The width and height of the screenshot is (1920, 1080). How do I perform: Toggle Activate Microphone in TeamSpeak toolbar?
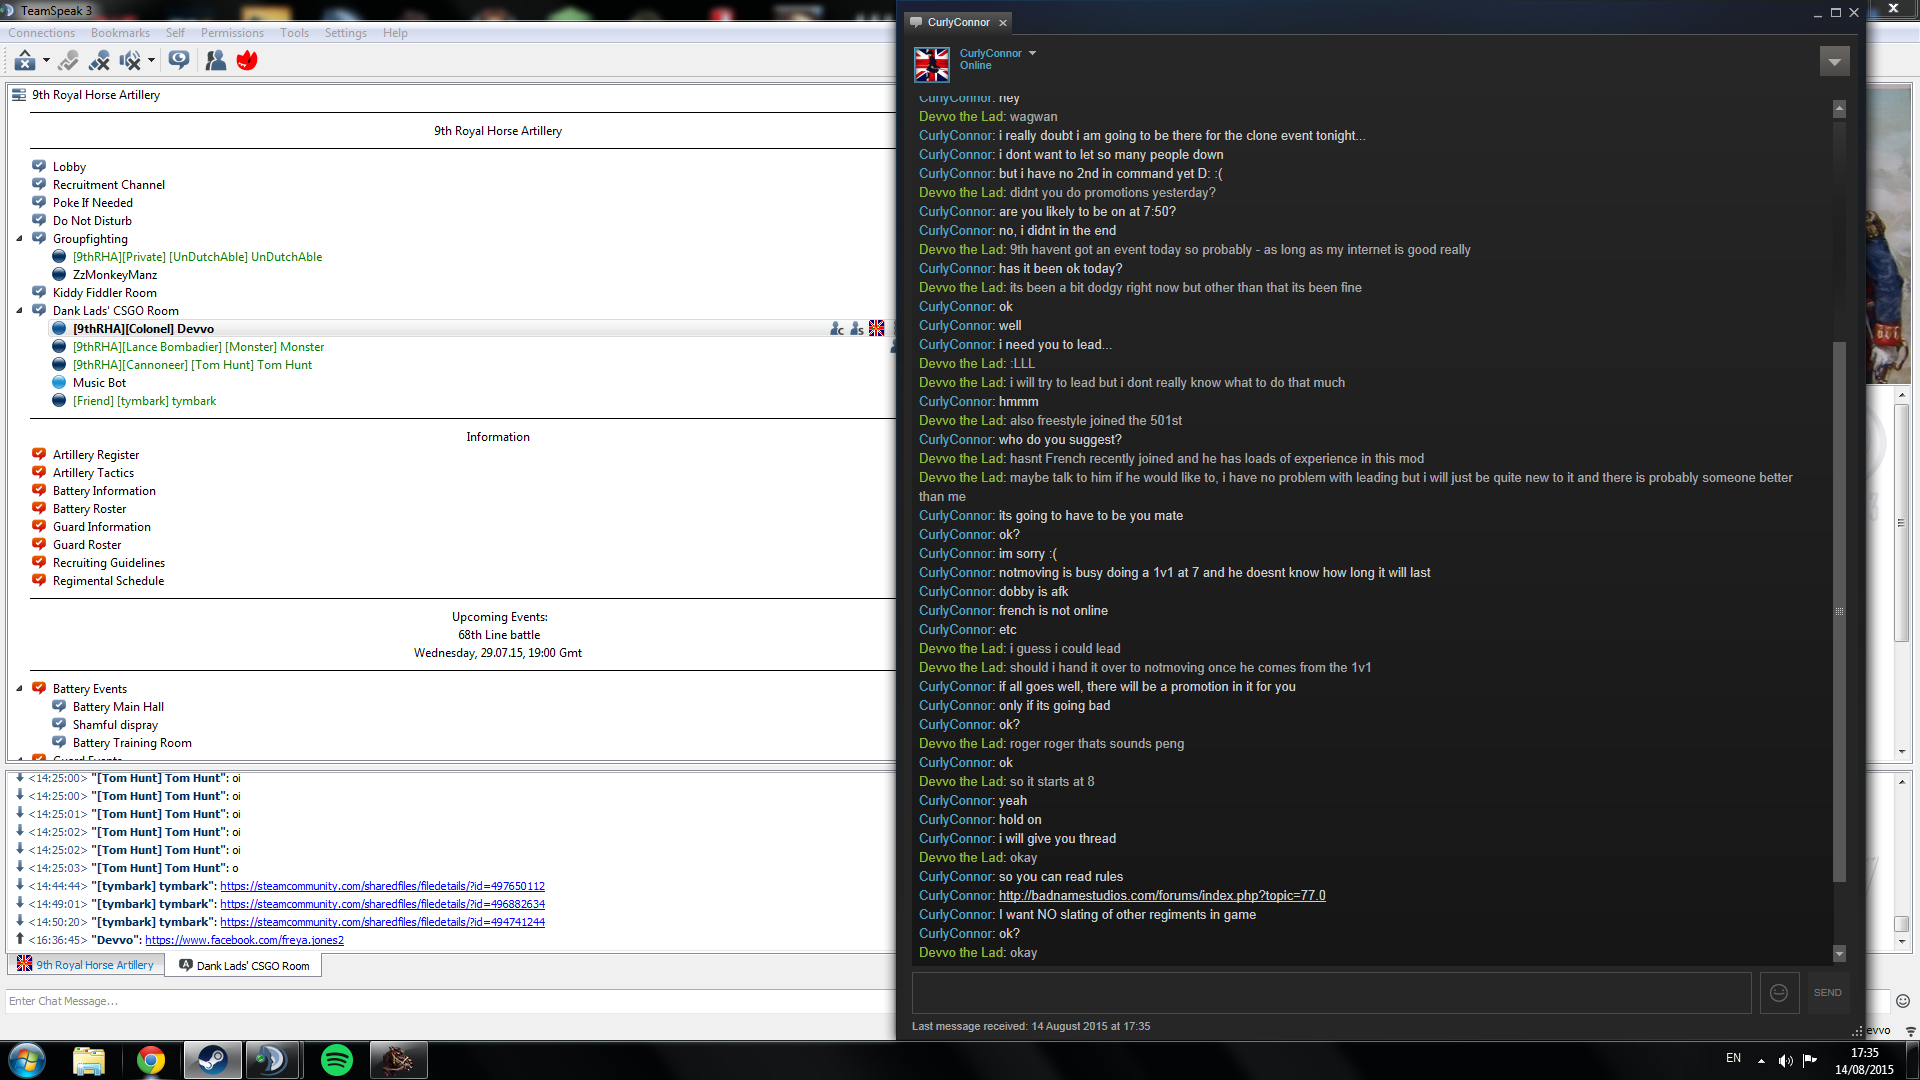click(x=68, y=61)
